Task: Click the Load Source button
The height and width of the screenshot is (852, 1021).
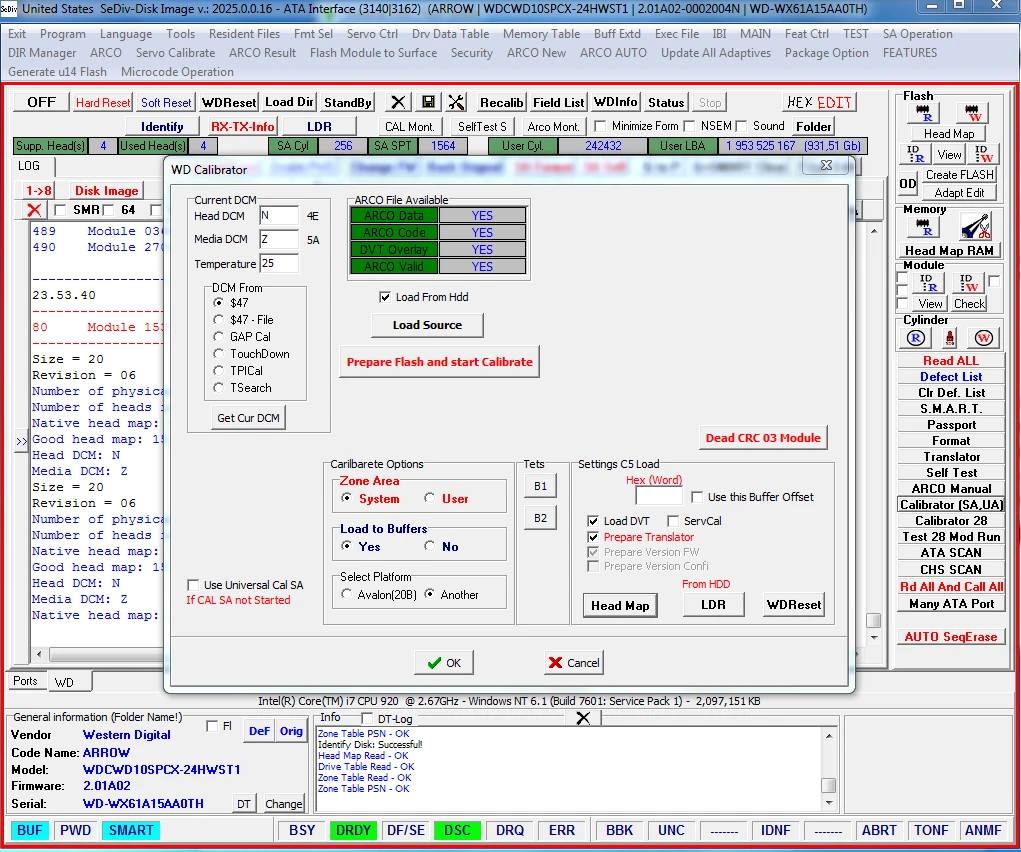Action: pos(427,325)
